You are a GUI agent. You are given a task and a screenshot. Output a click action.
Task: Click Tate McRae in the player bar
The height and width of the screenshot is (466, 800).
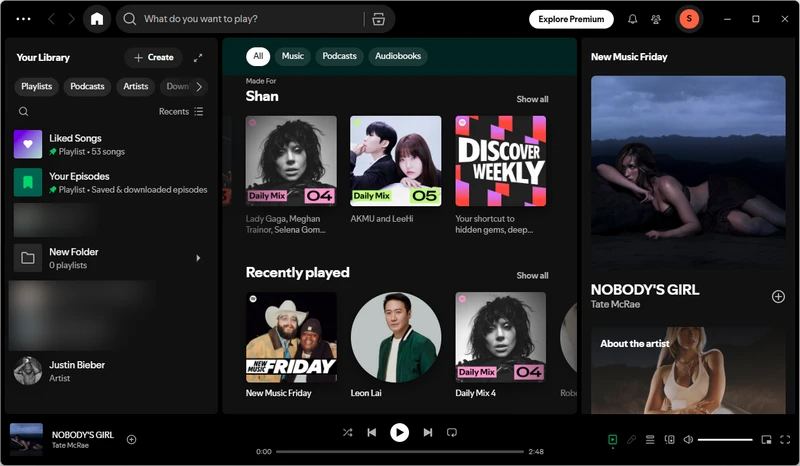70,446
